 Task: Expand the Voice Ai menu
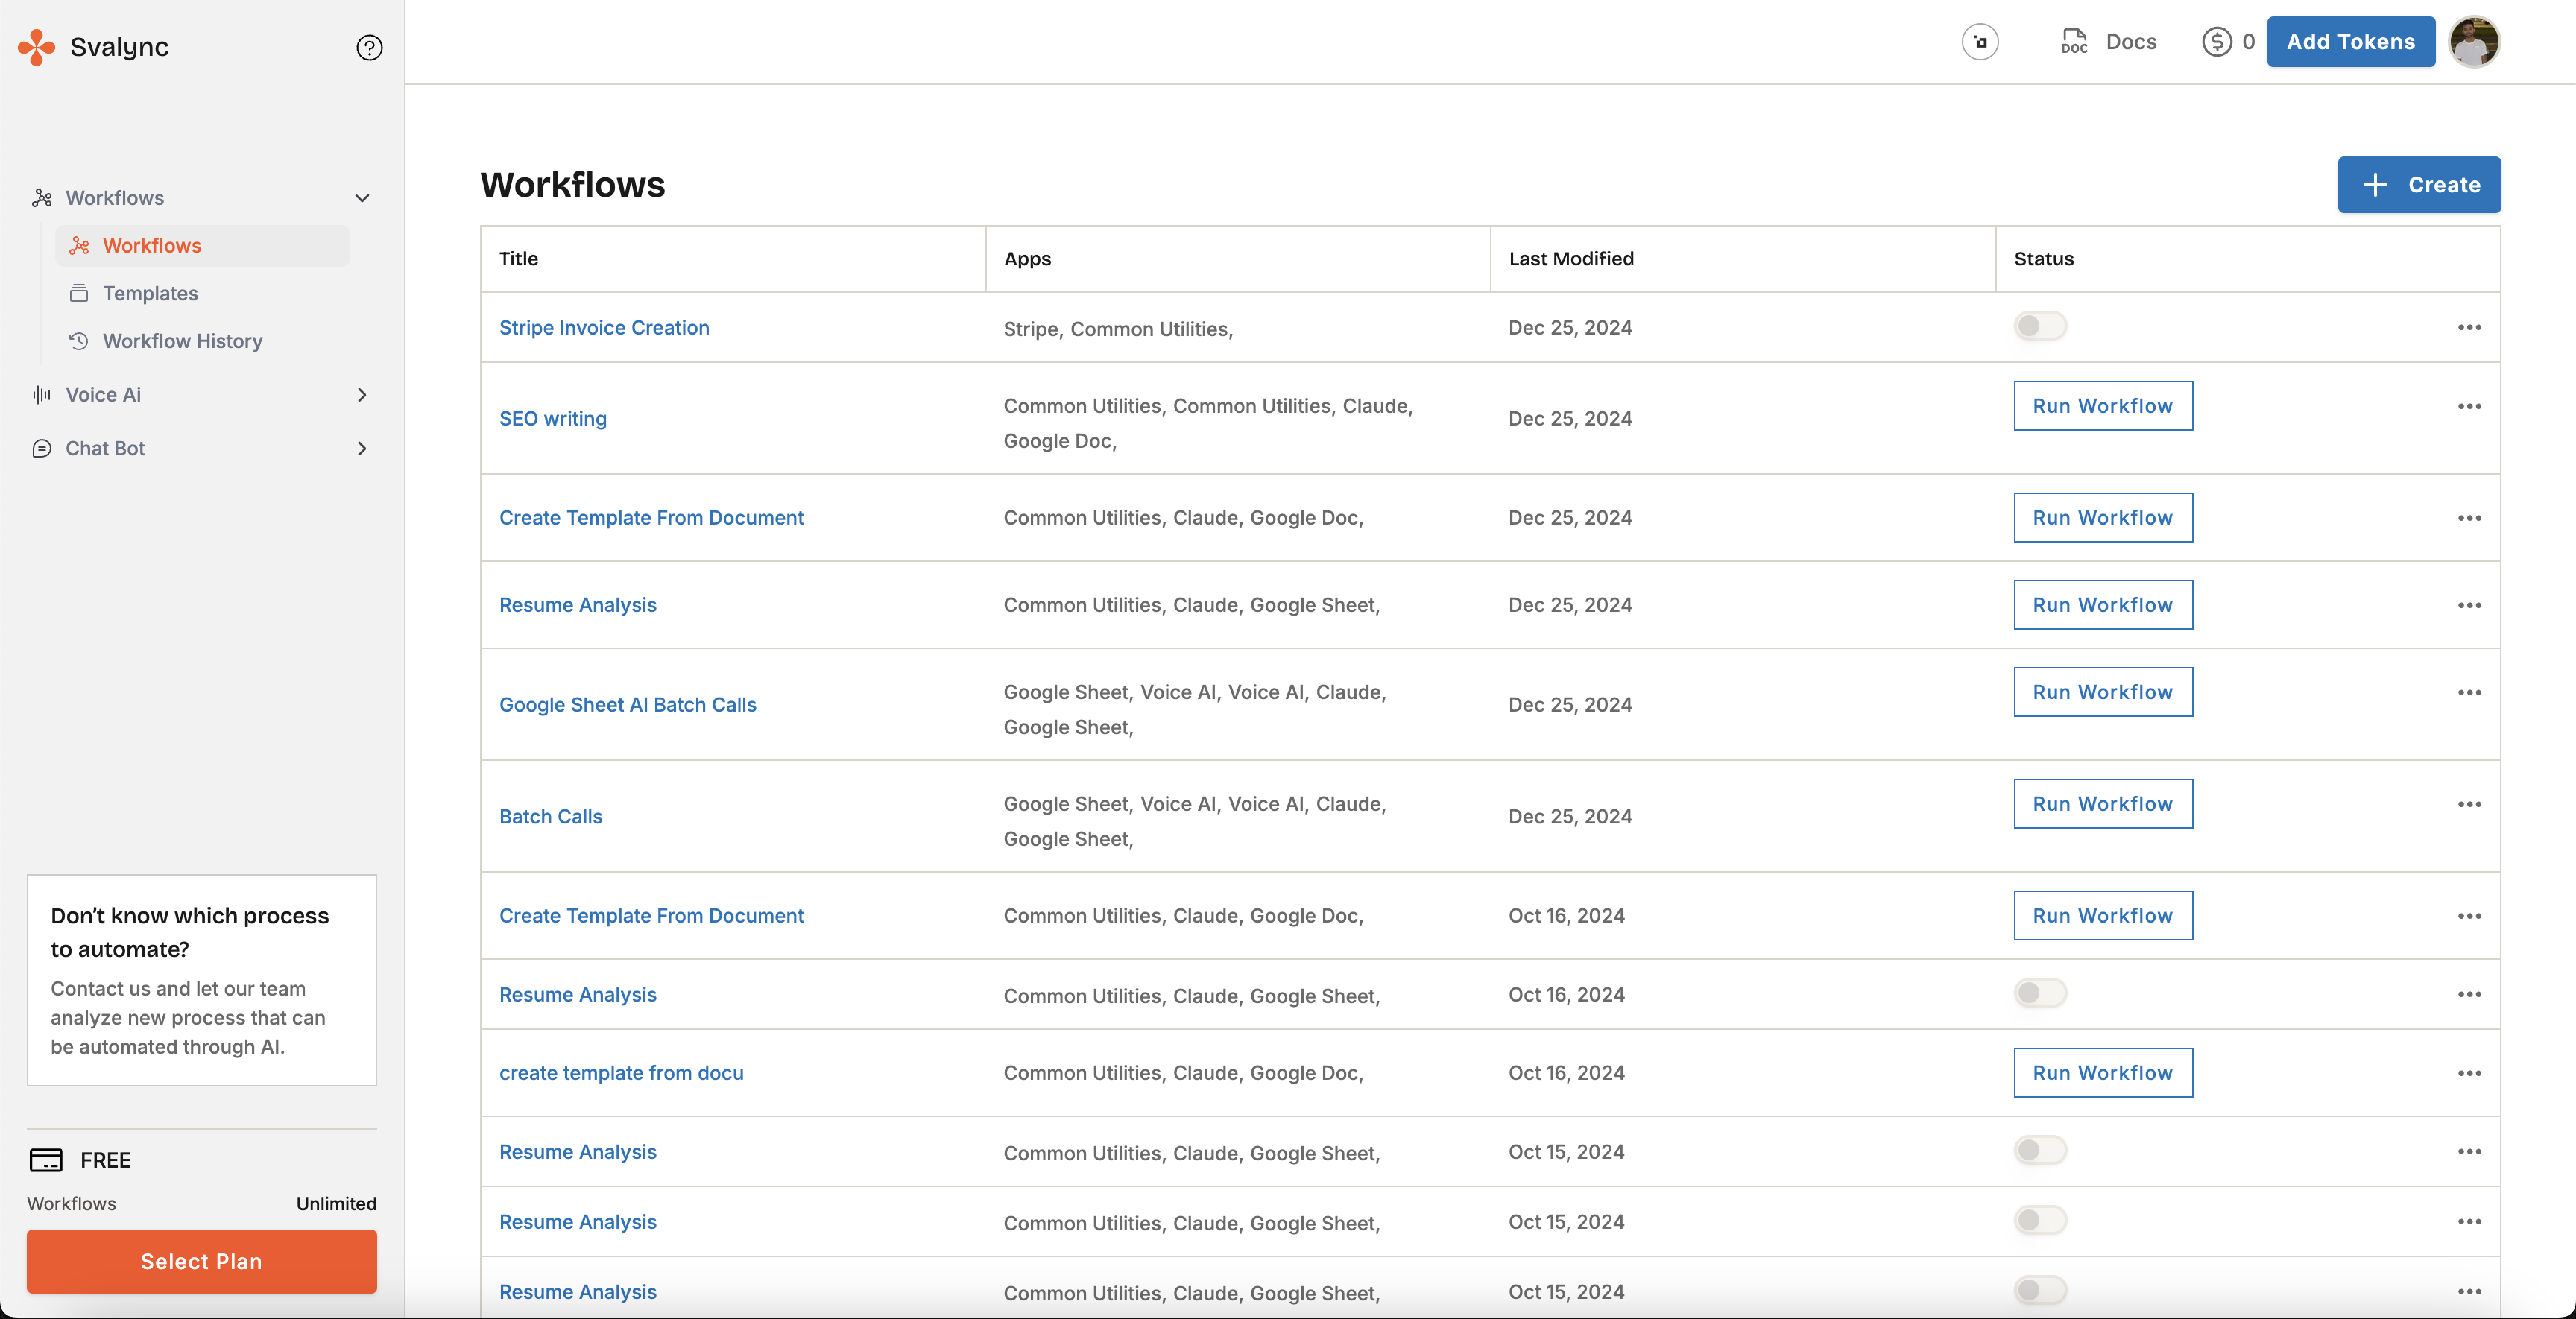[x=362, y=395]
